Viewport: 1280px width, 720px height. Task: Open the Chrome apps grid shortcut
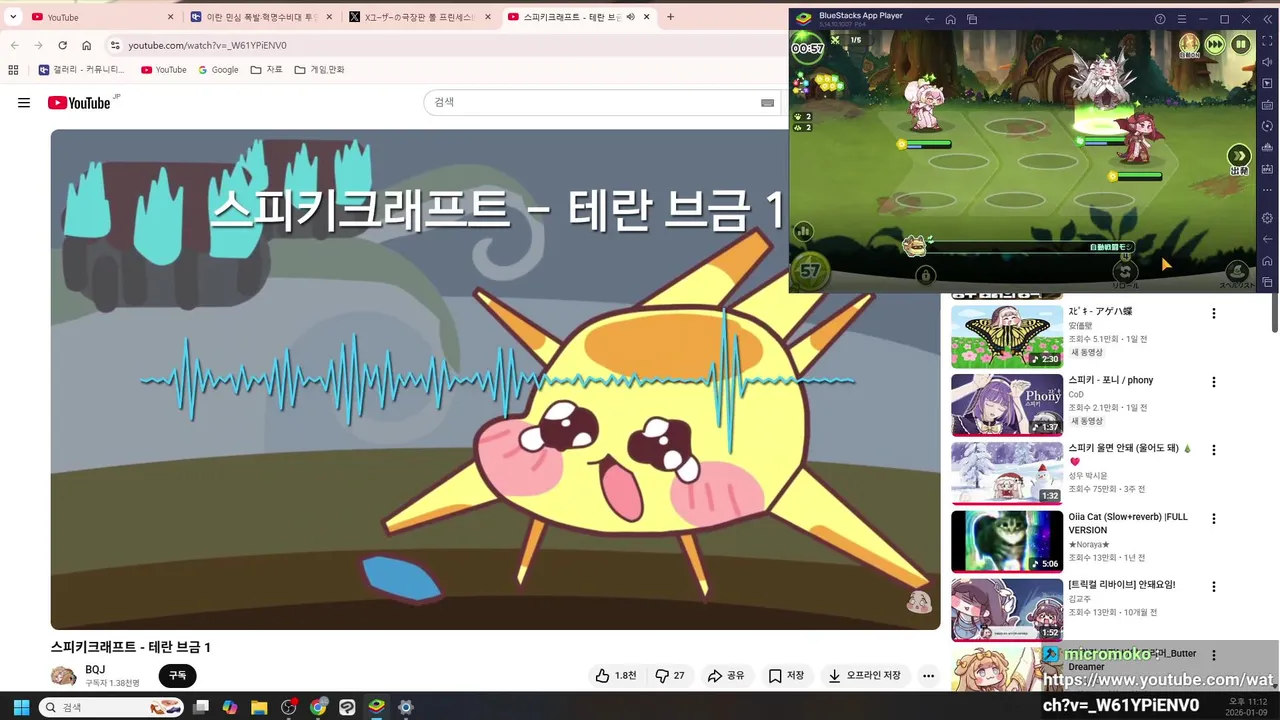click(13, 70)
